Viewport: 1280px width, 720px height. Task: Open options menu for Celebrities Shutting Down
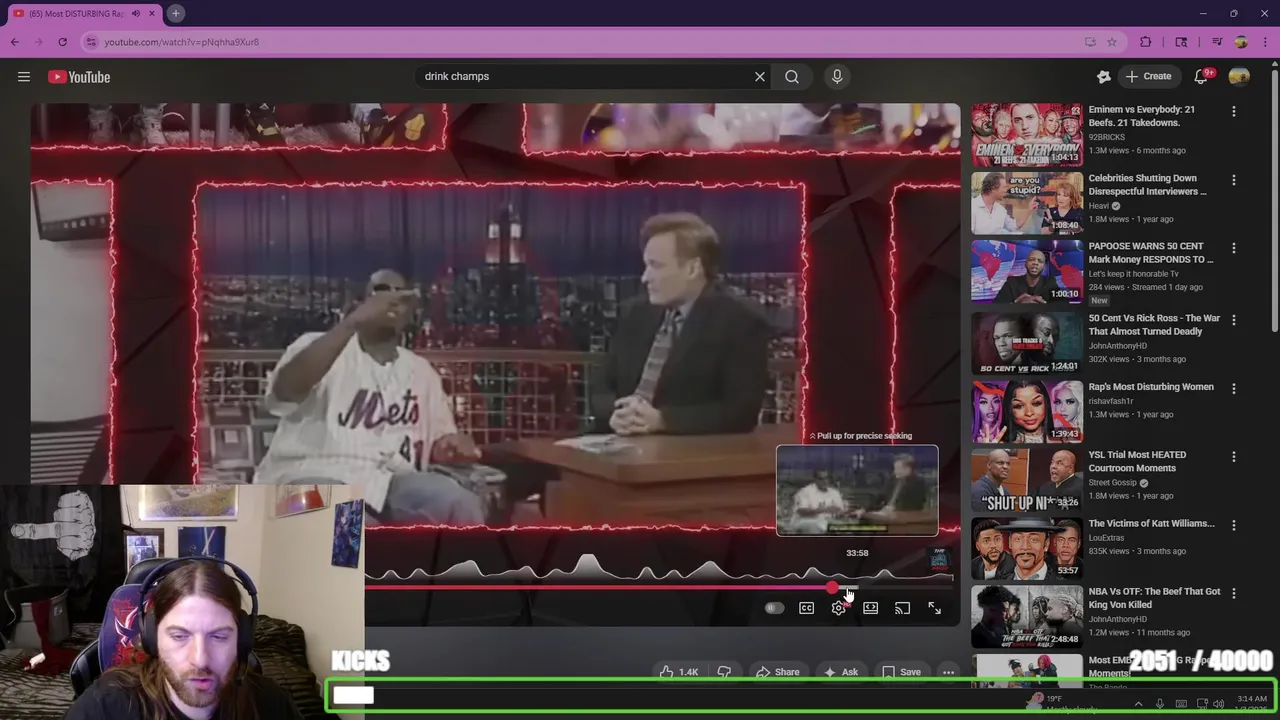pos(1233,180)
